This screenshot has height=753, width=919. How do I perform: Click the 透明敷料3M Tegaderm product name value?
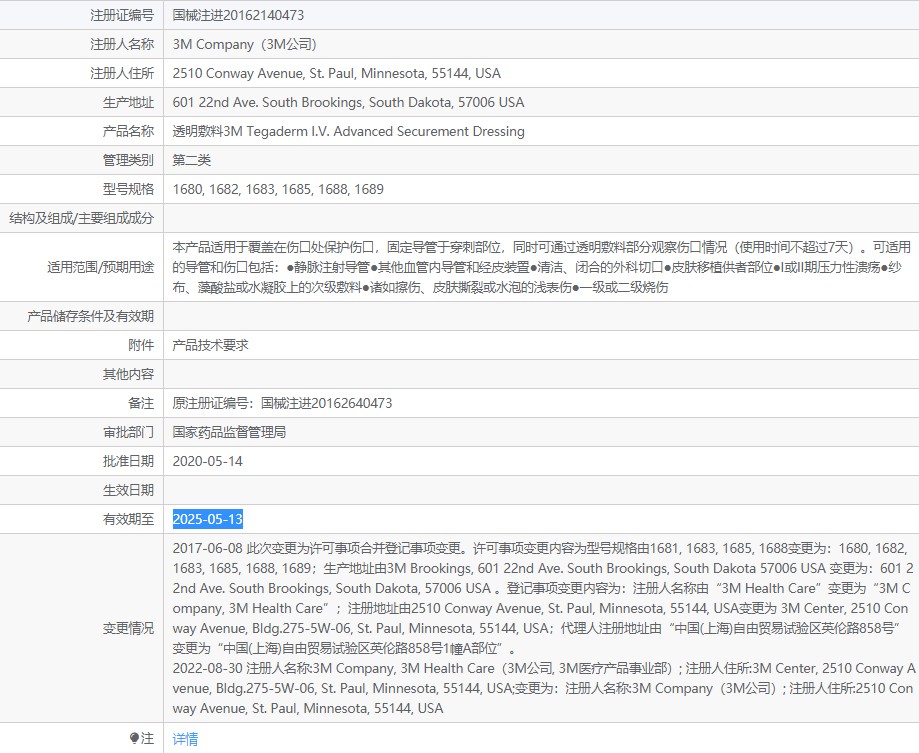pyautogui.click(x=348, y=131)
